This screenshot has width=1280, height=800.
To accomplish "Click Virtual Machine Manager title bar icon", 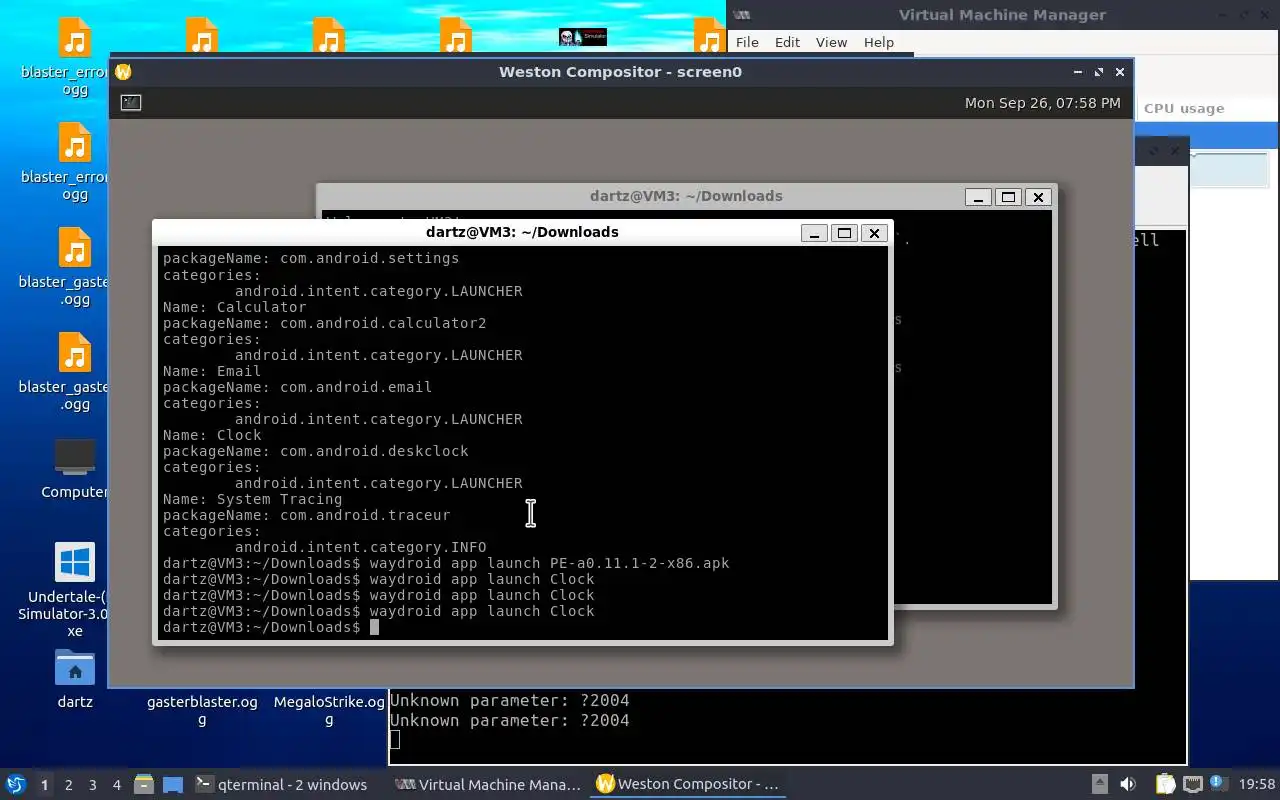I will (742, 14).
